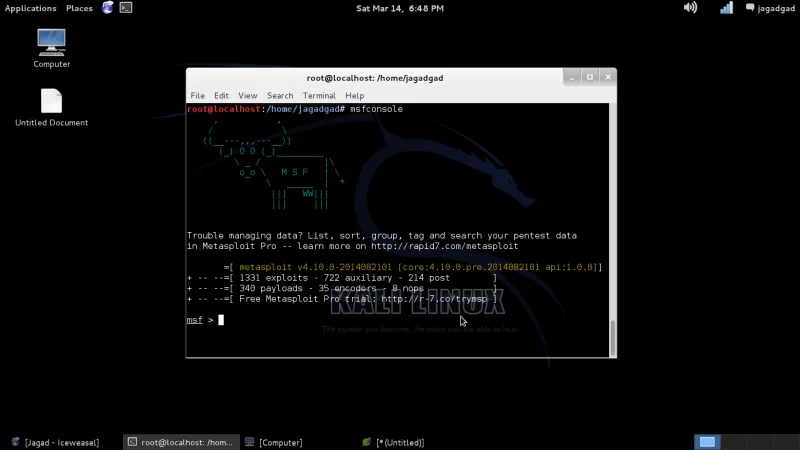Select the Untitled Document desktop icon
This screenshot has height=450, width=800.
pyautogui.click(x=52, y=108)
